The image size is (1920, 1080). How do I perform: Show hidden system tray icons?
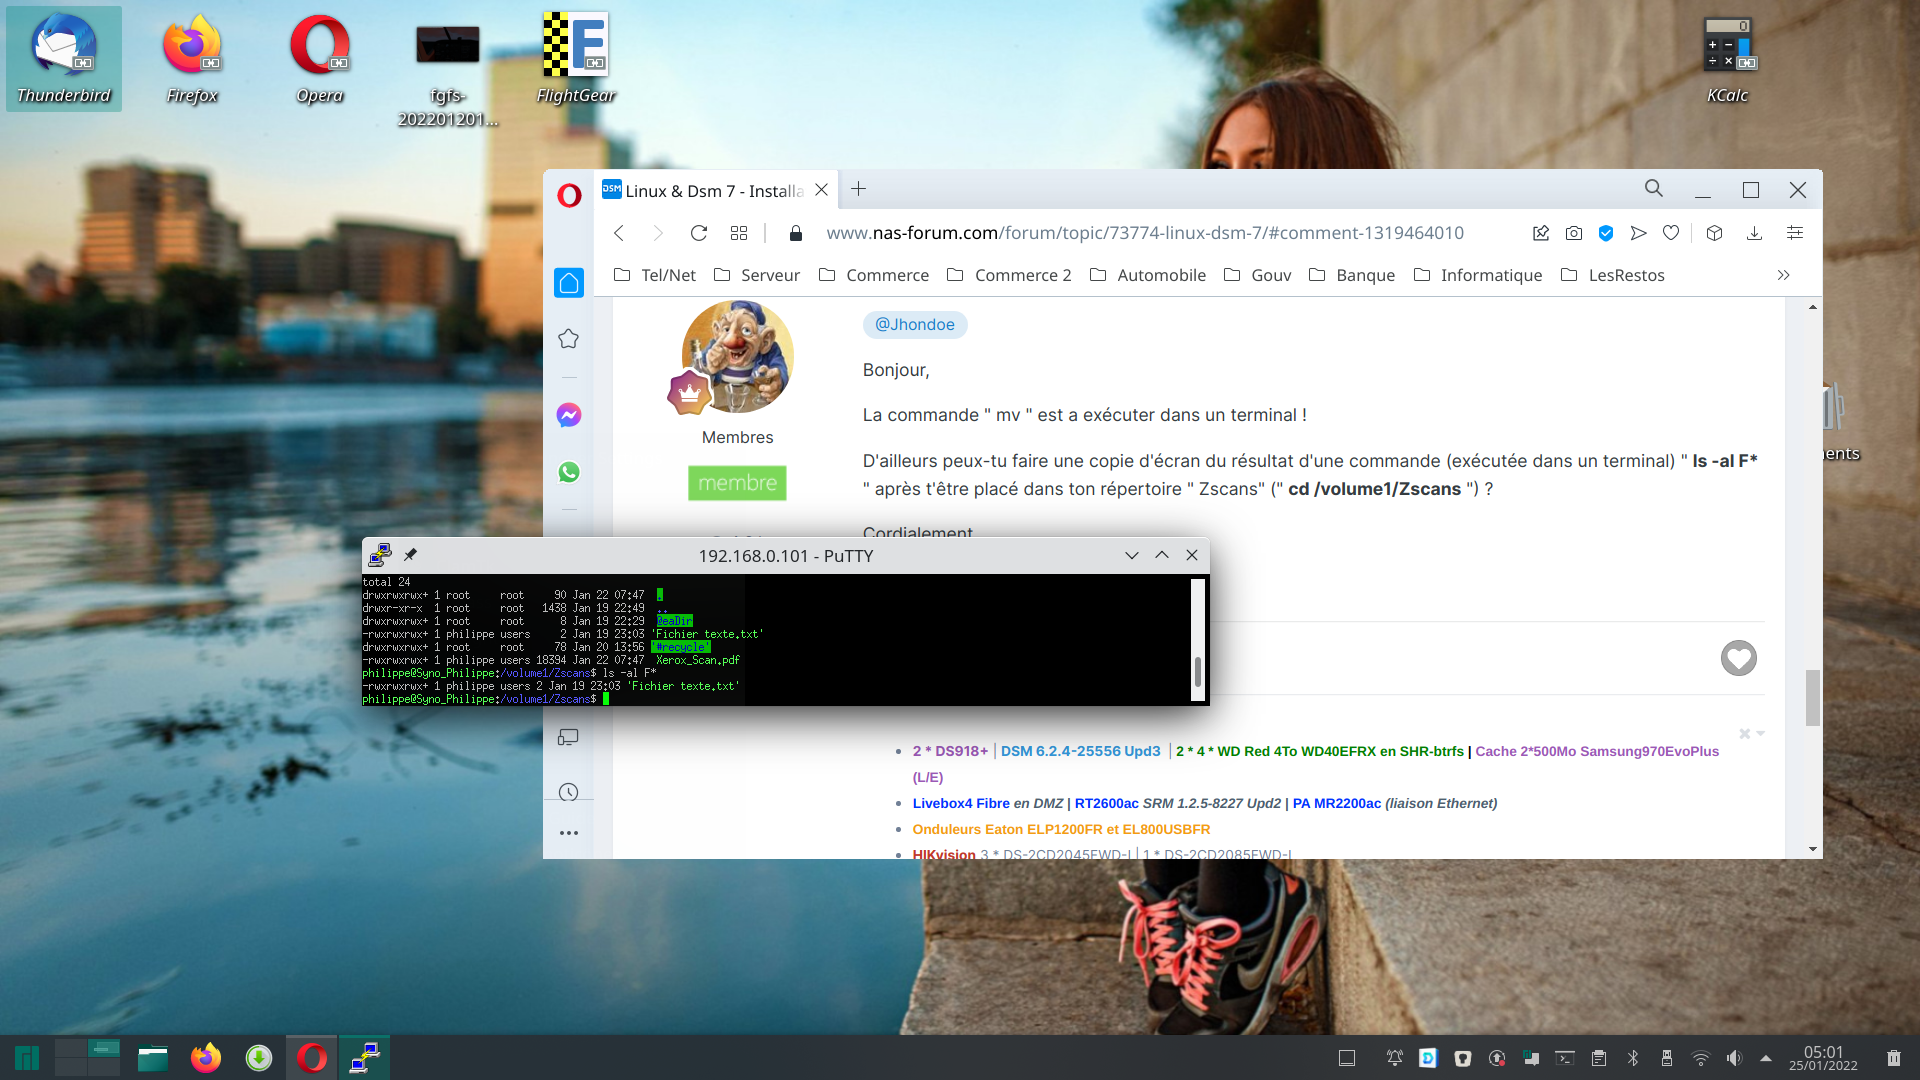point(1766,1058)
